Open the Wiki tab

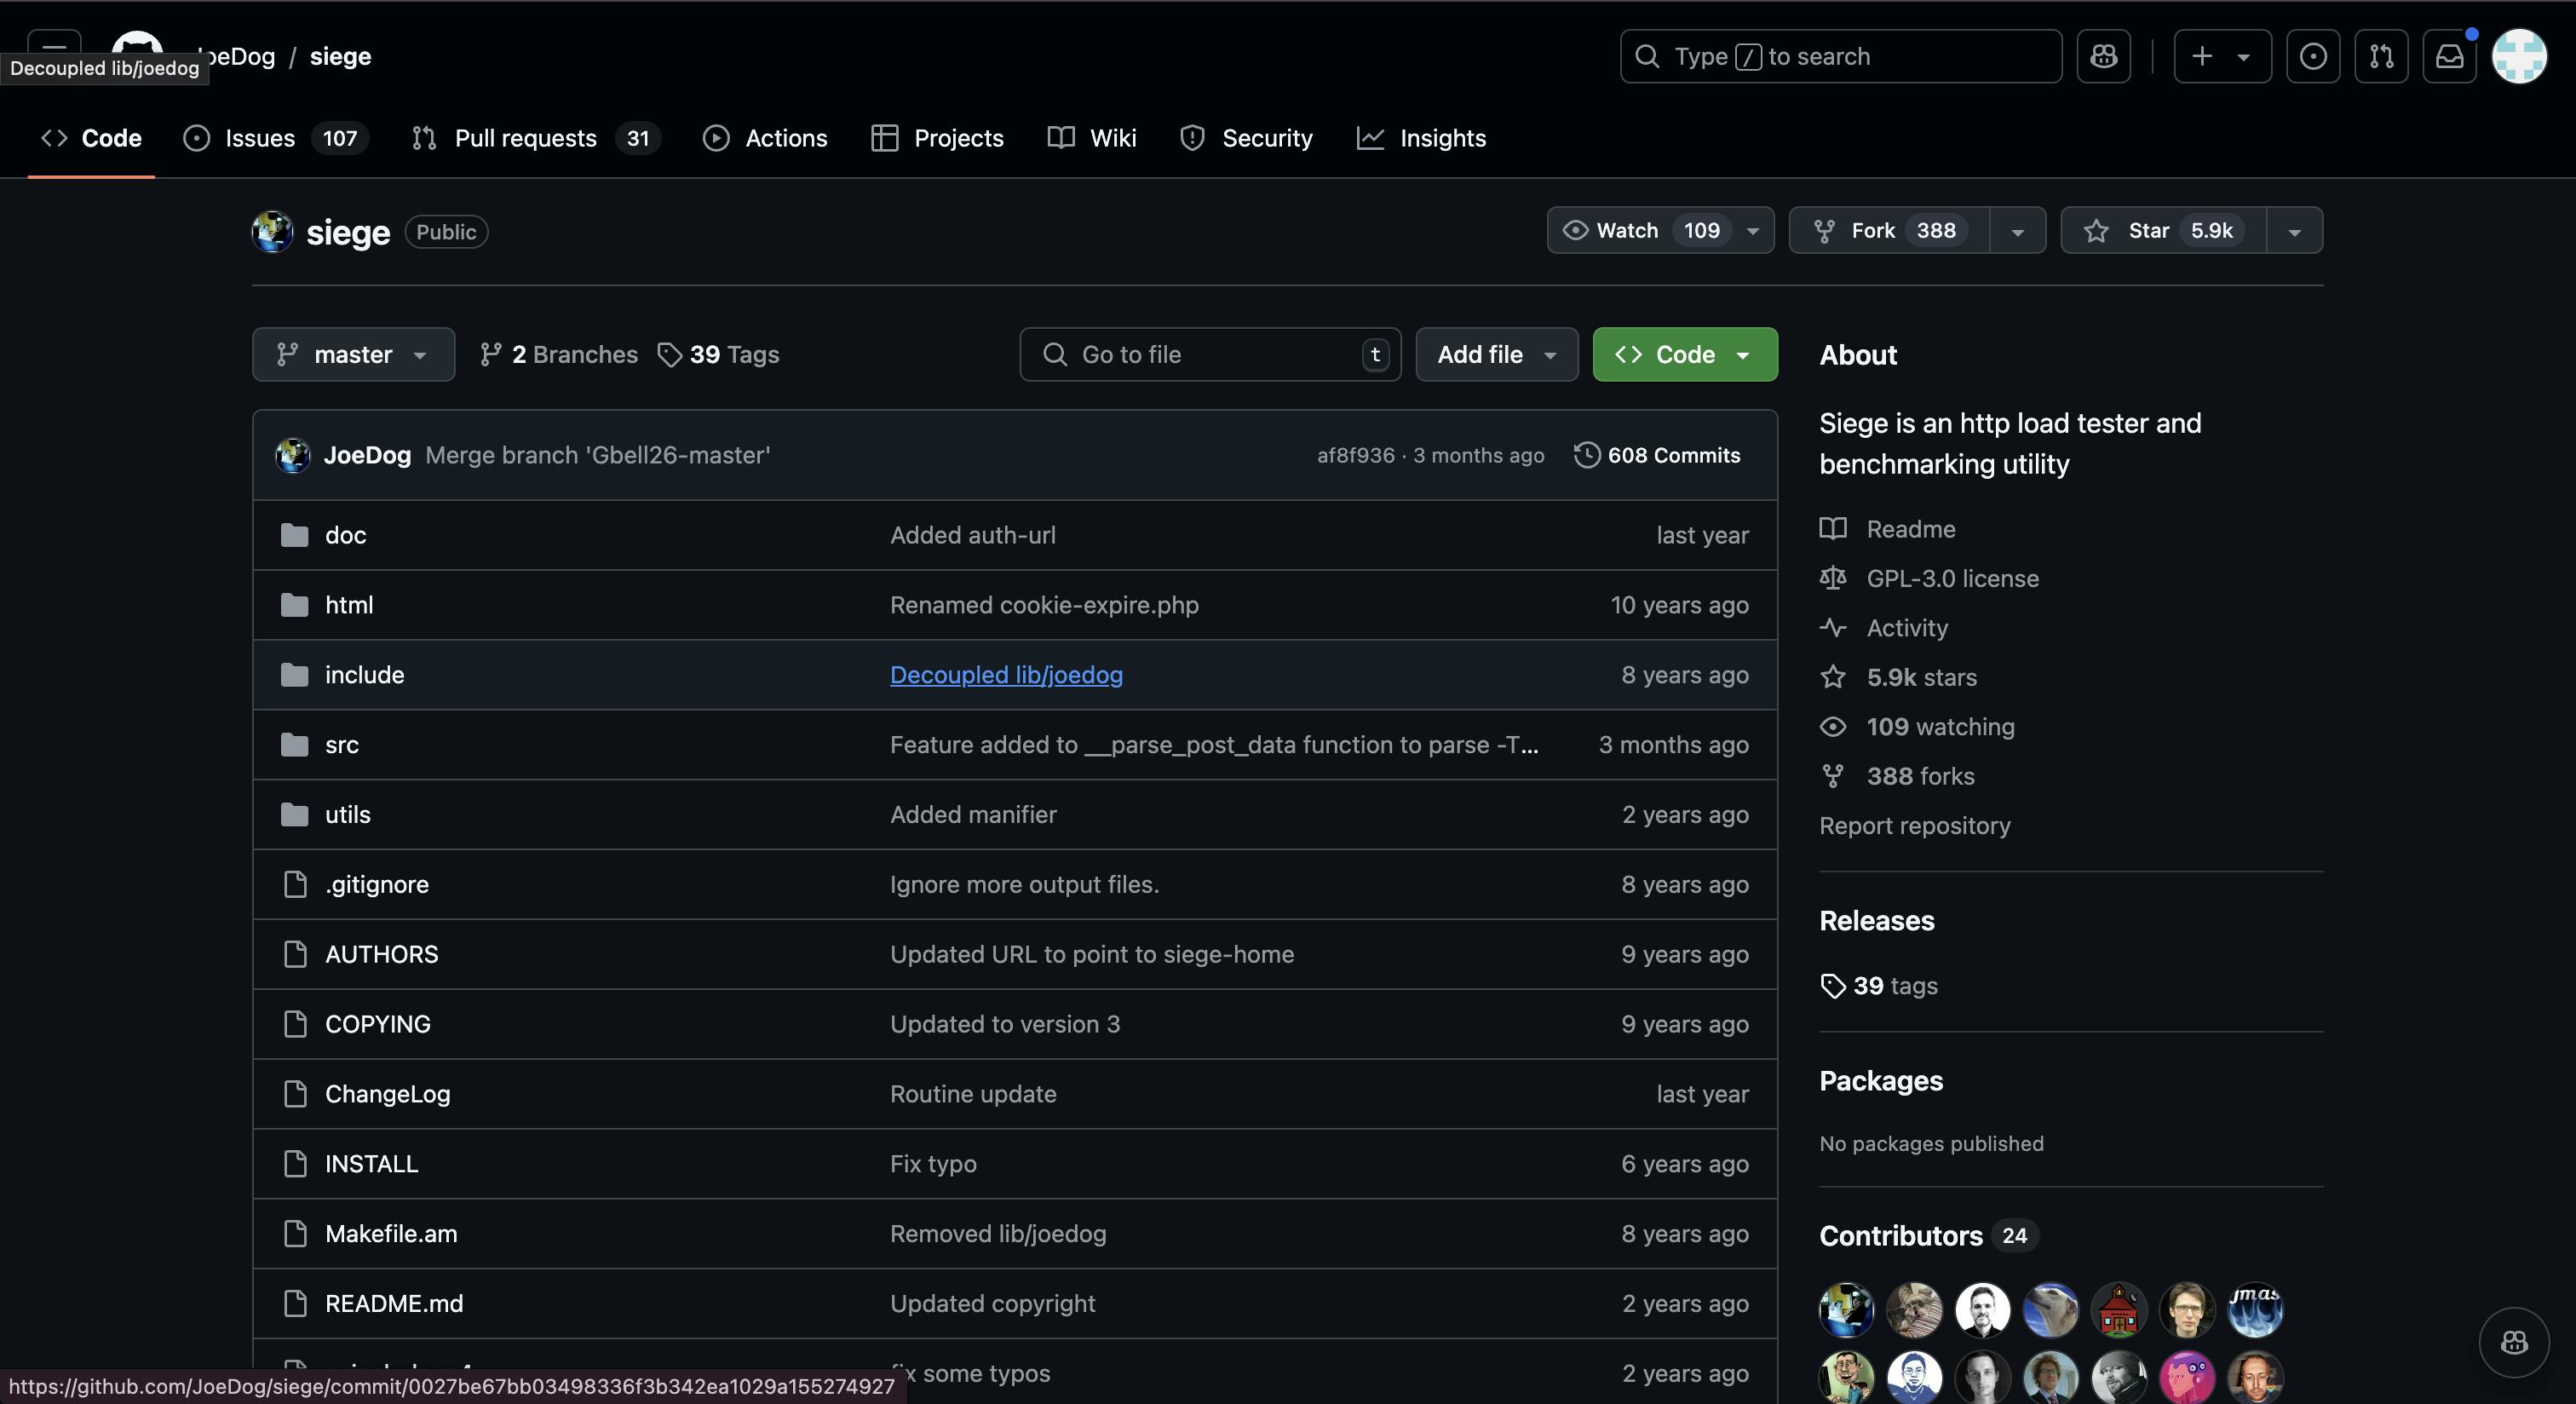[1092, 138]
